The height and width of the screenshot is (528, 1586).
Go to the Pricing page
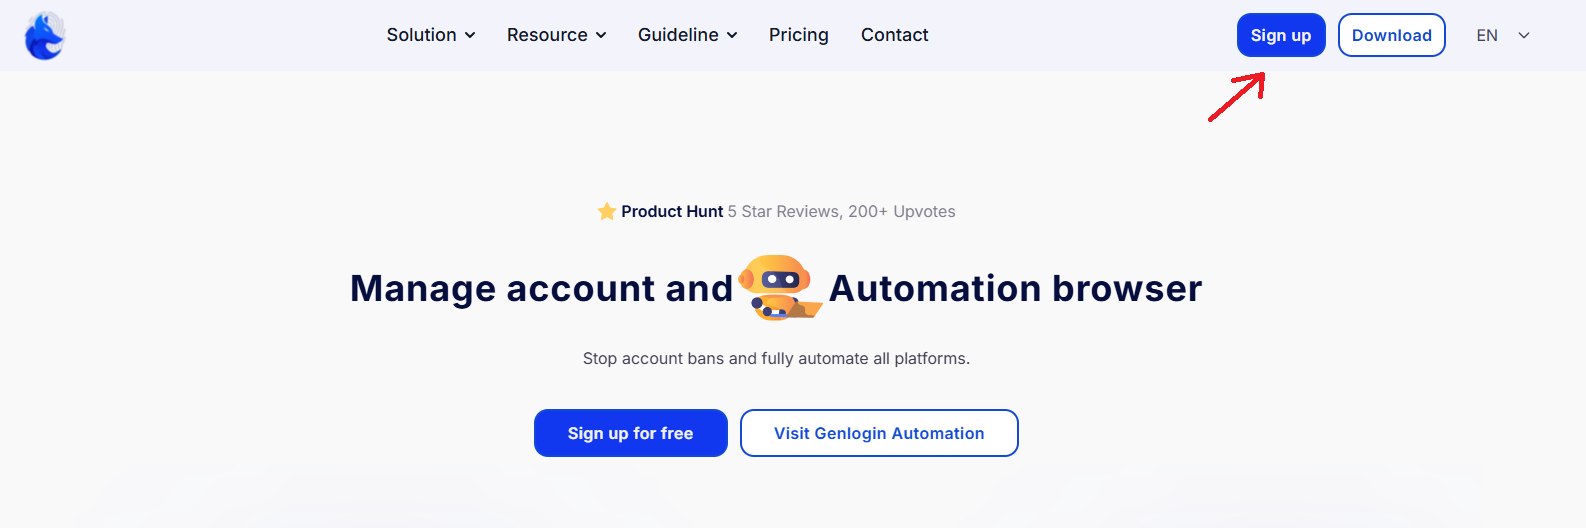(x=799, y=35)
